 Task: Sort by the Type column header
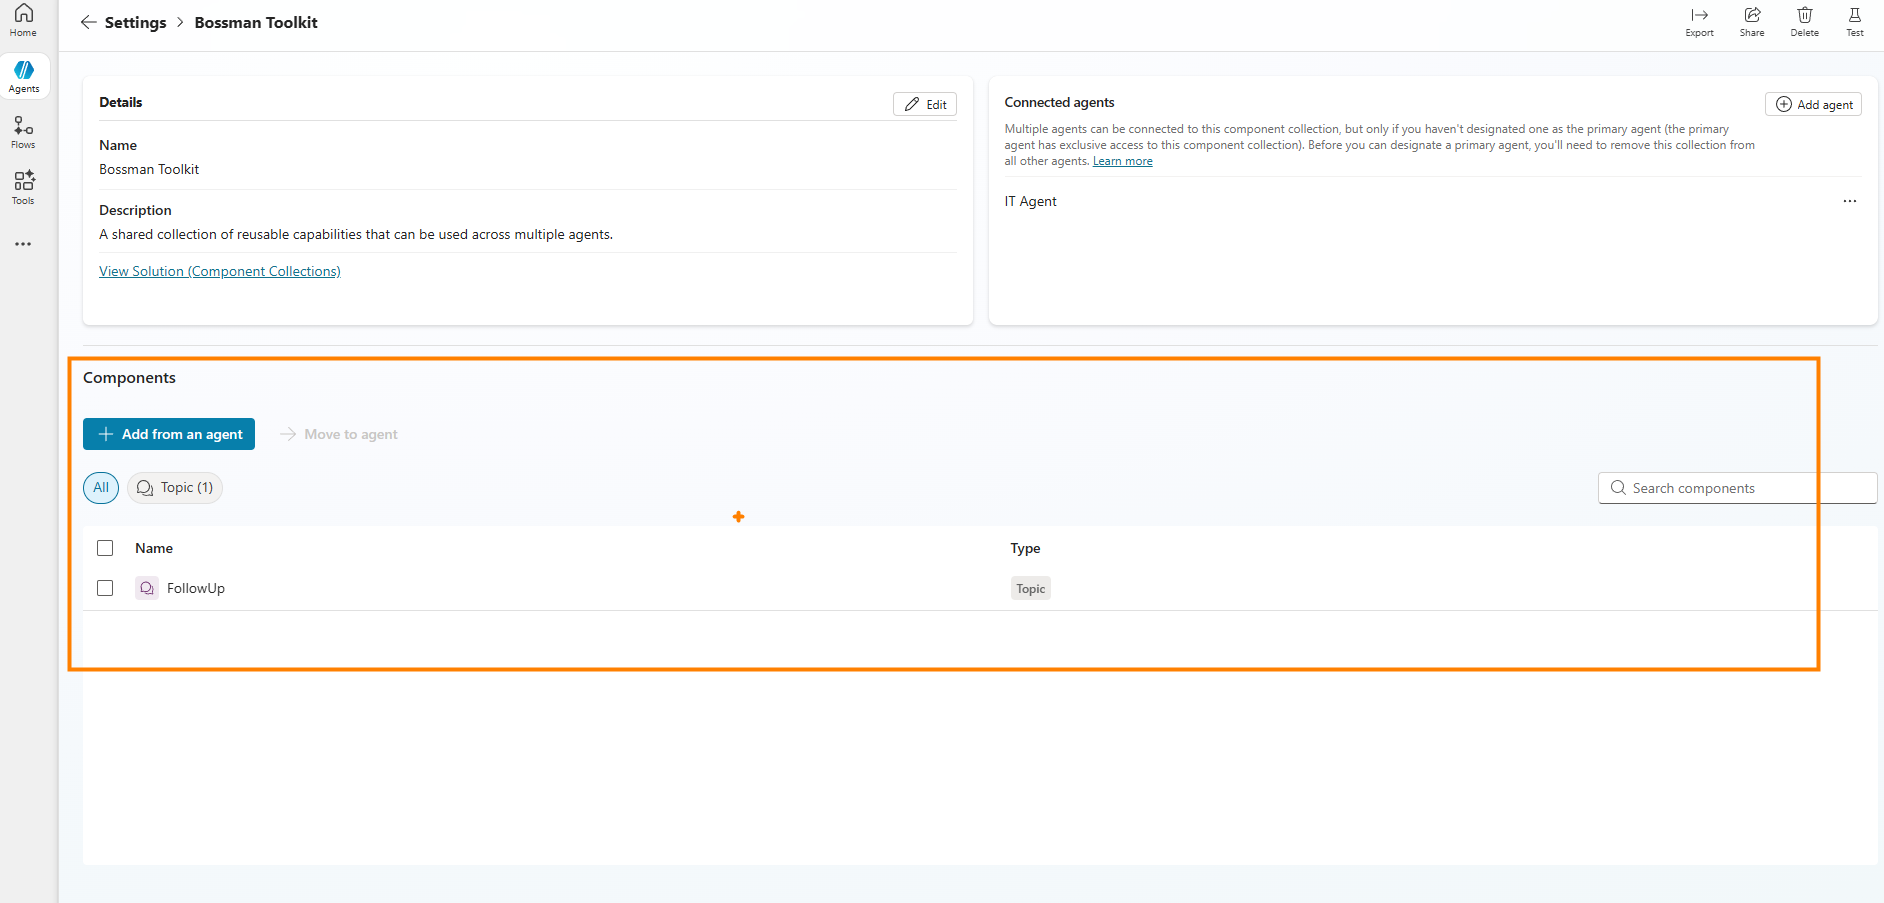tap(1025, 548)
